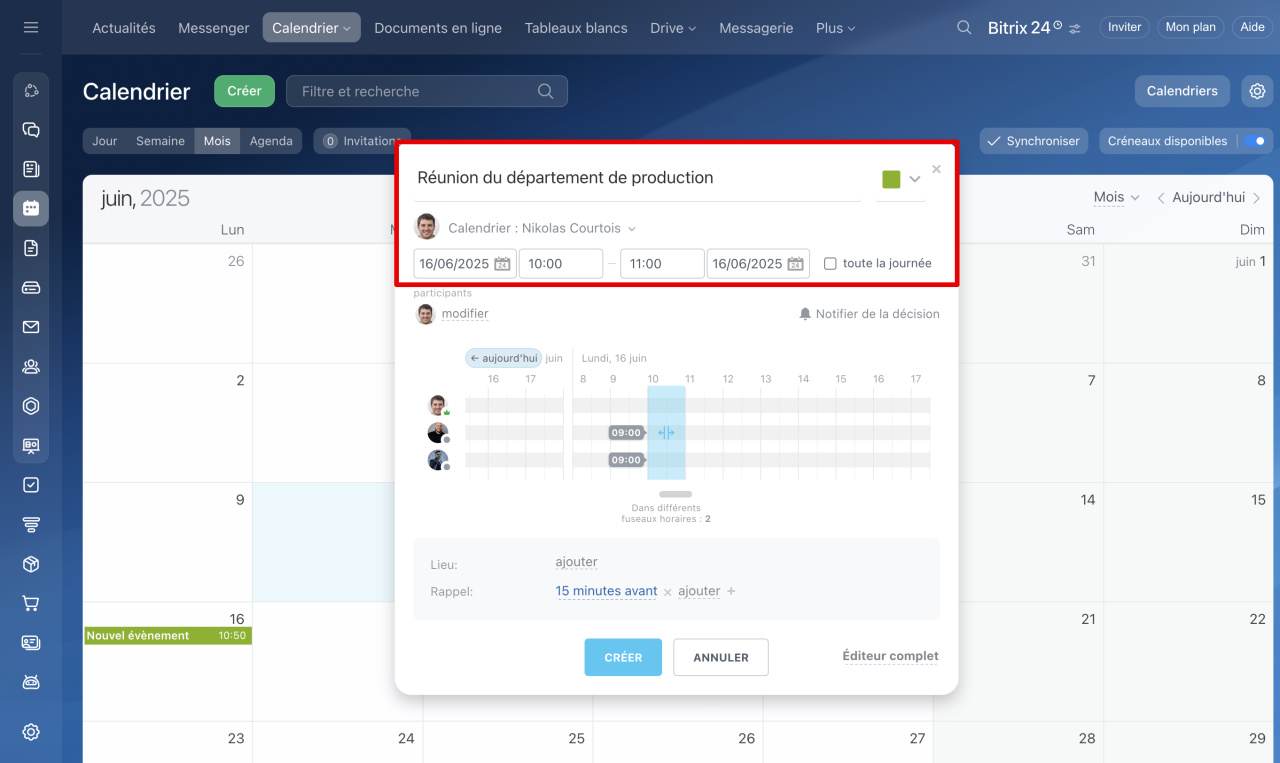Open the contact card sidebar icon

31,643
